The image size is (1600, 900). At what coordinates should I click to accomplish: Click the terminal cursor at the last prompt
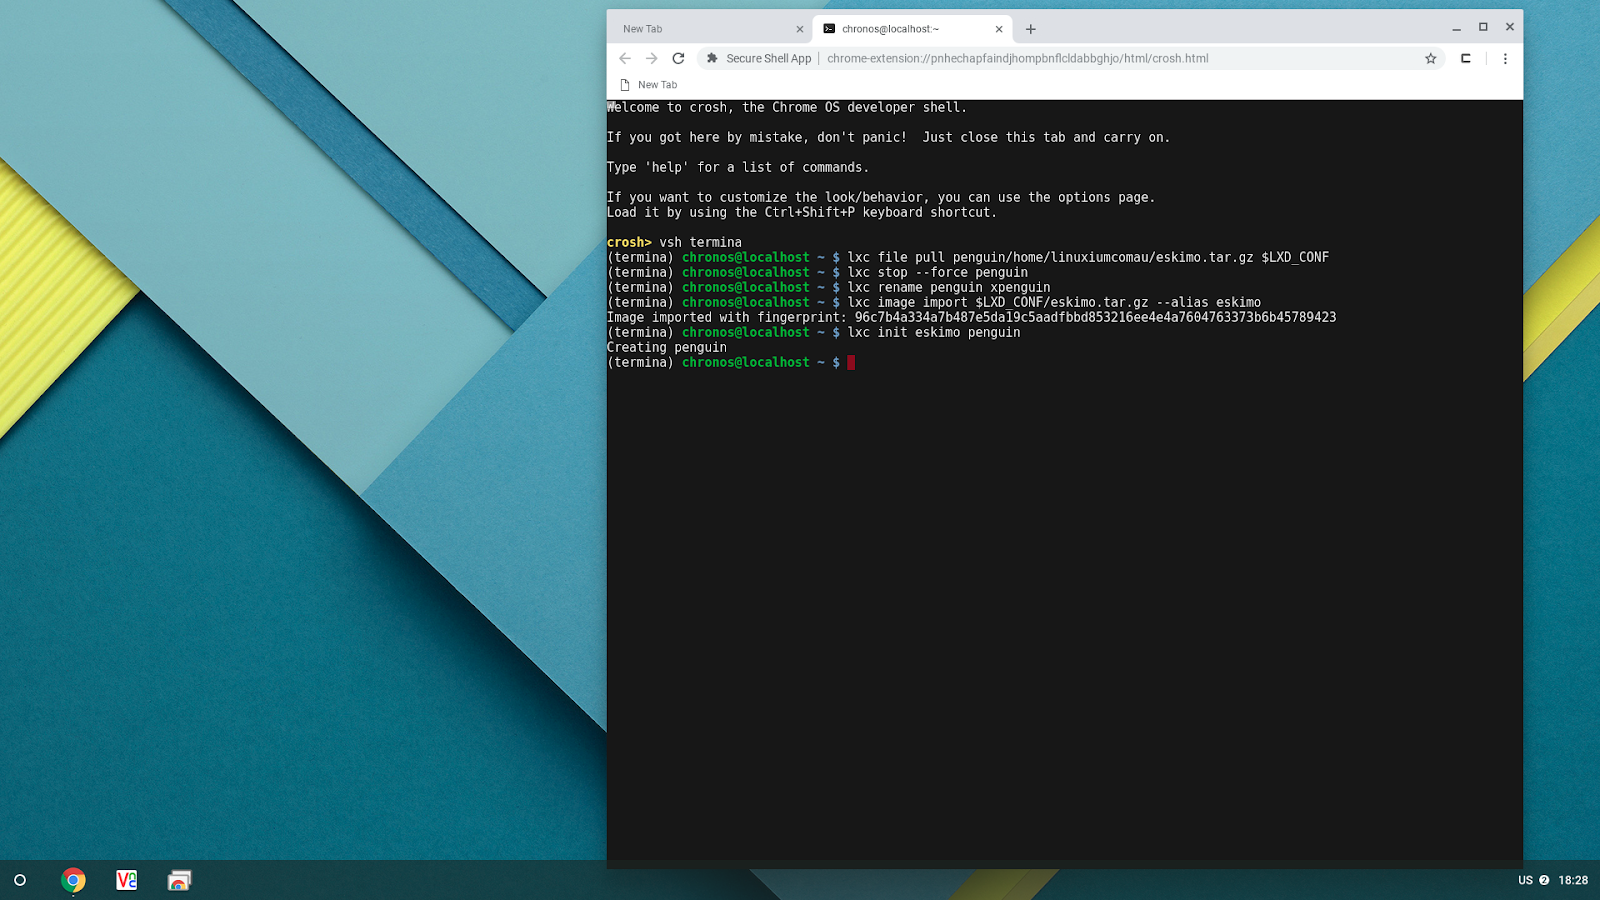[x=851, y=362]
